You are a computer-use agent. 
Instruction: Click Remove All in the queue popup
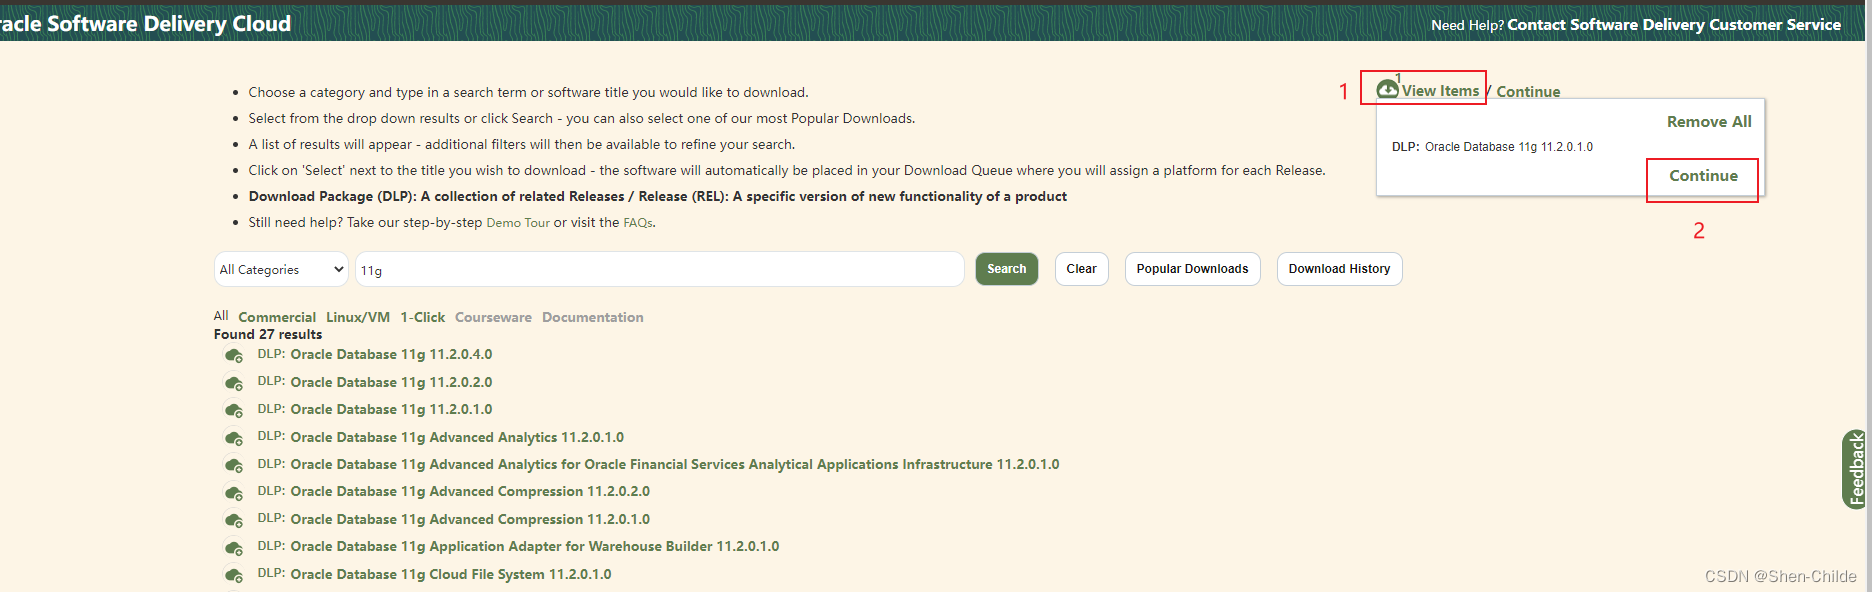click(1709, 122)
